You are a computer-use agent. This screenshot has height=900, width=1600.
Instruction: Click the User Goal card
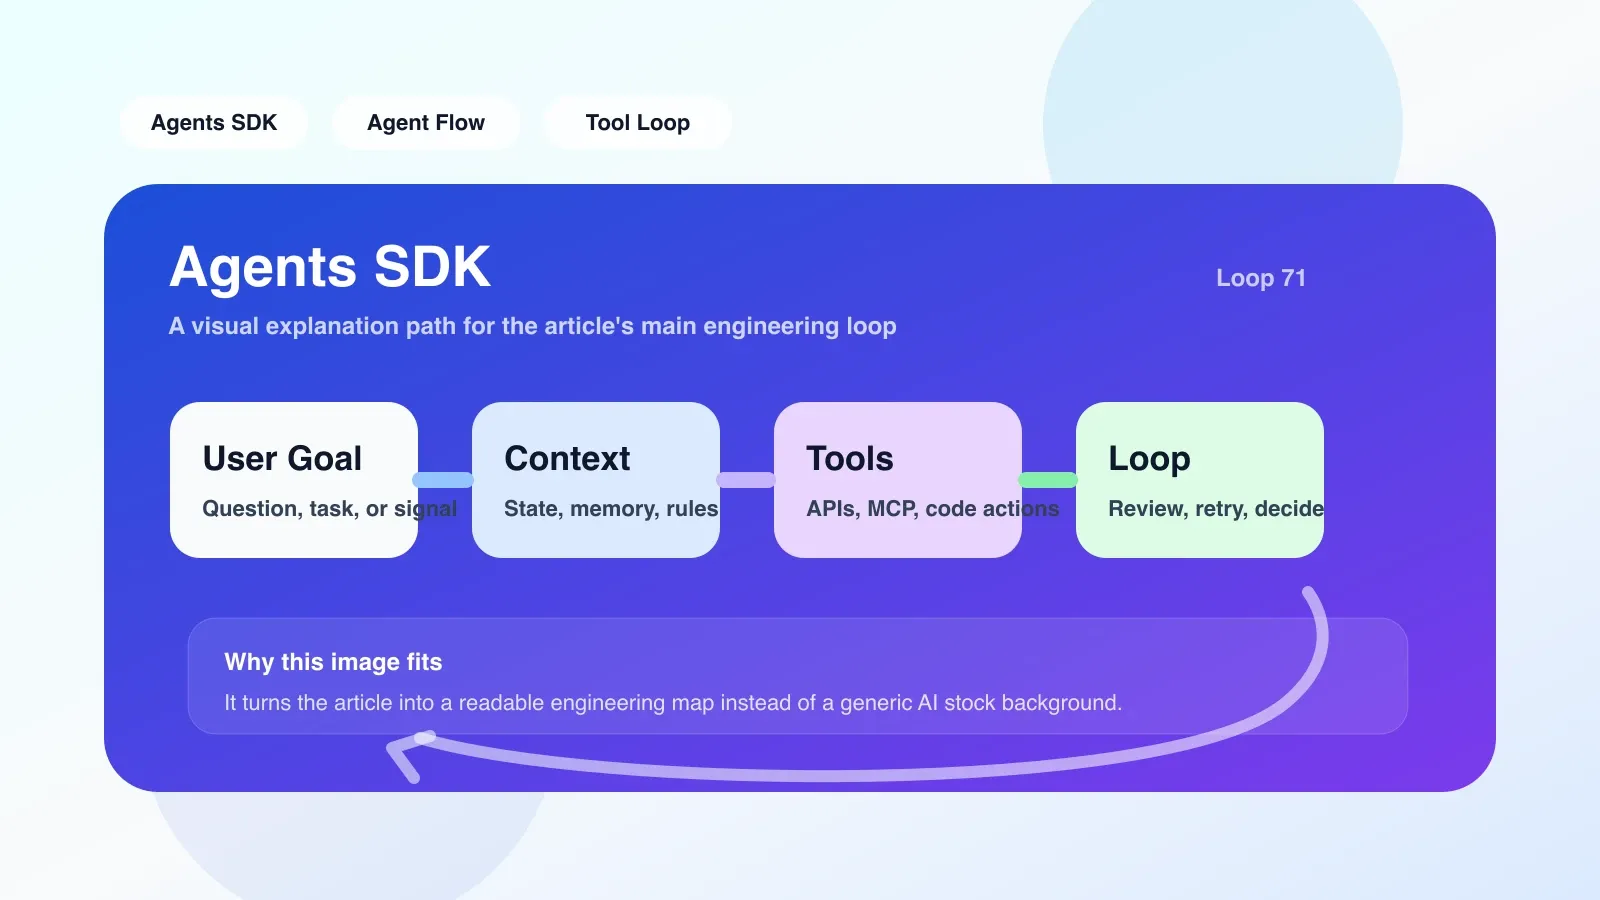click(294, 480)
